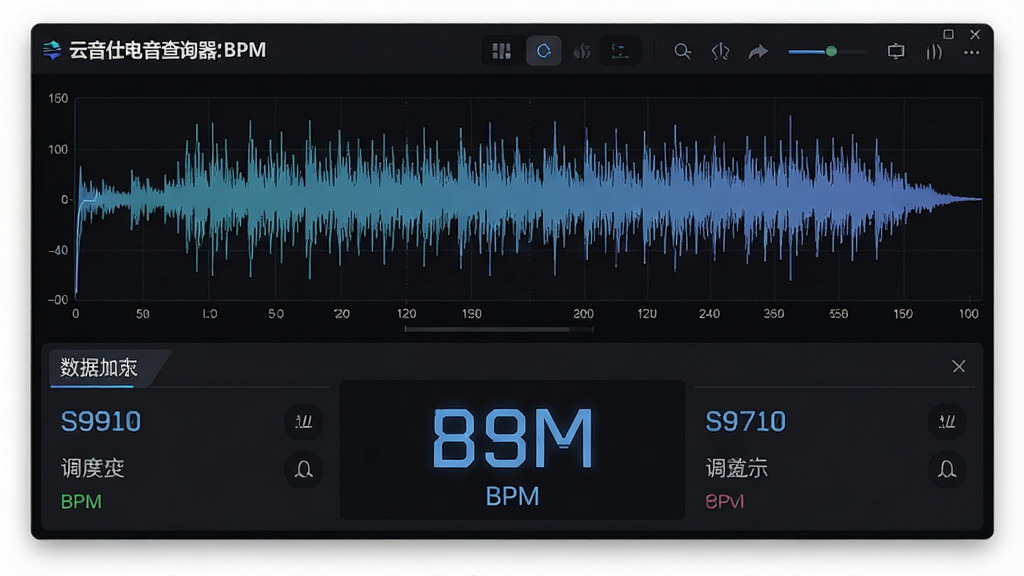Close the 数据加束 panel
The image size is (1024, 576).
(x=958, y=366)
